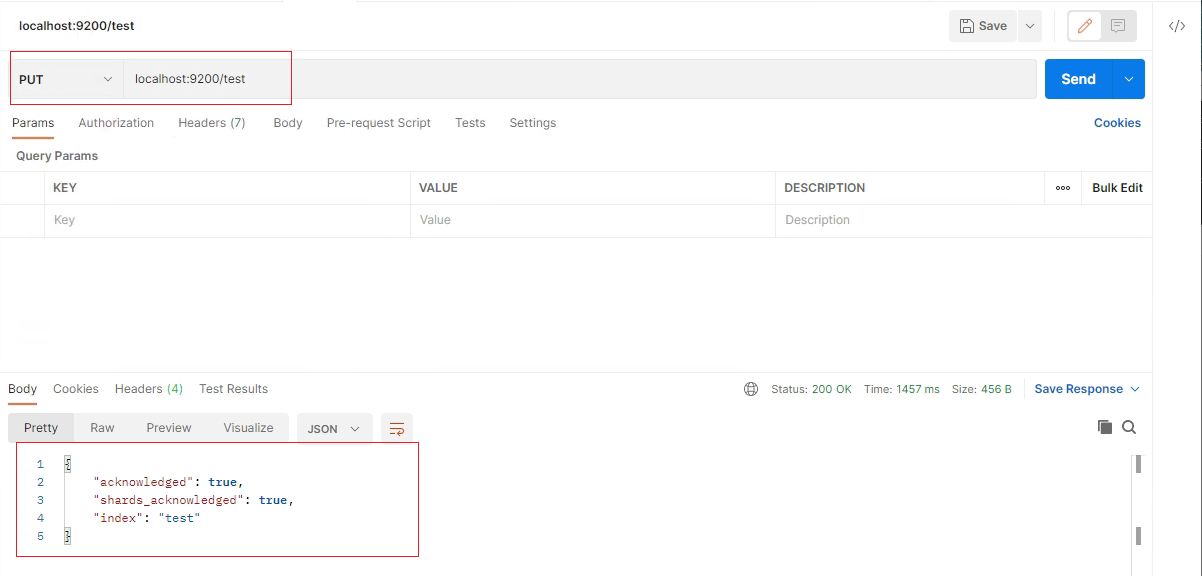Click the Key input cell
The height and width of the screenshot is (576, 1202).
coord(227,220)
